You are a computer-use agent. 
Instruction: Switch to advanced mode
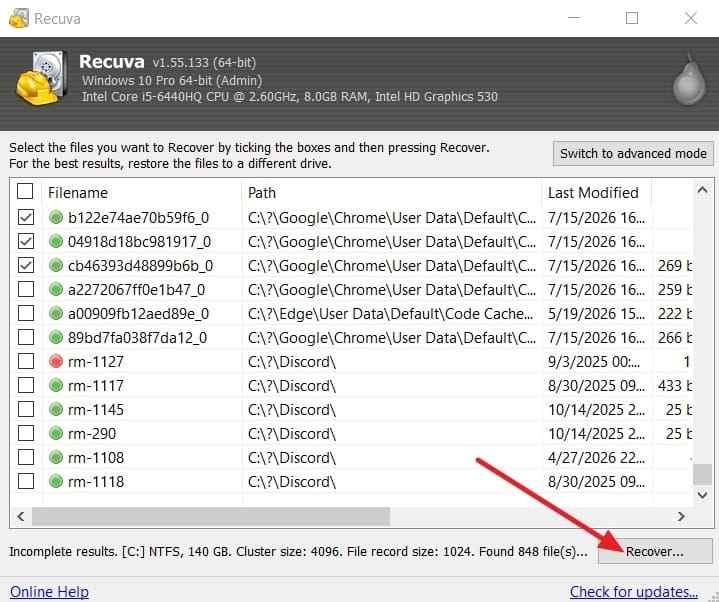(x=633, y=154)
